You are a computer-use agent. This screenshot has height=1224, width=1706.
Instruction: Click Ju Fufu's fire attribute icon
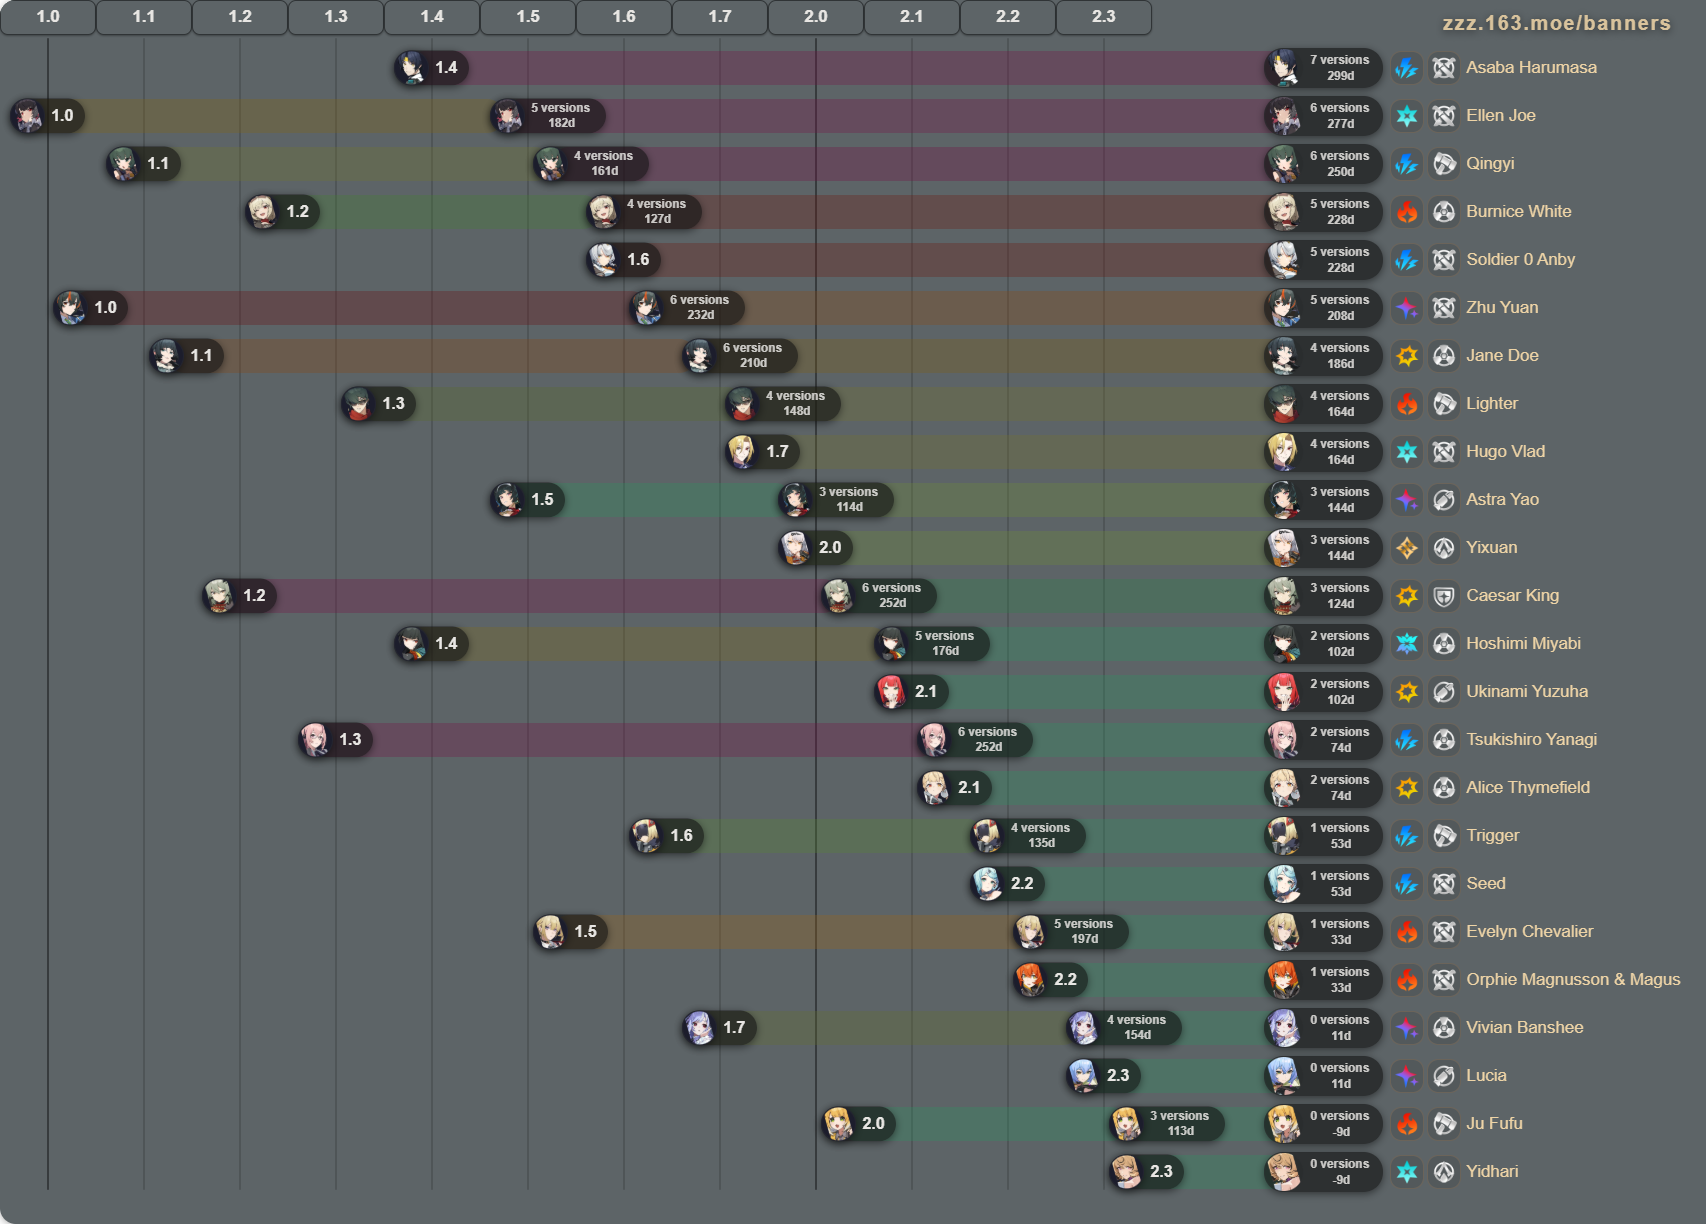tap(1407, 1124)
